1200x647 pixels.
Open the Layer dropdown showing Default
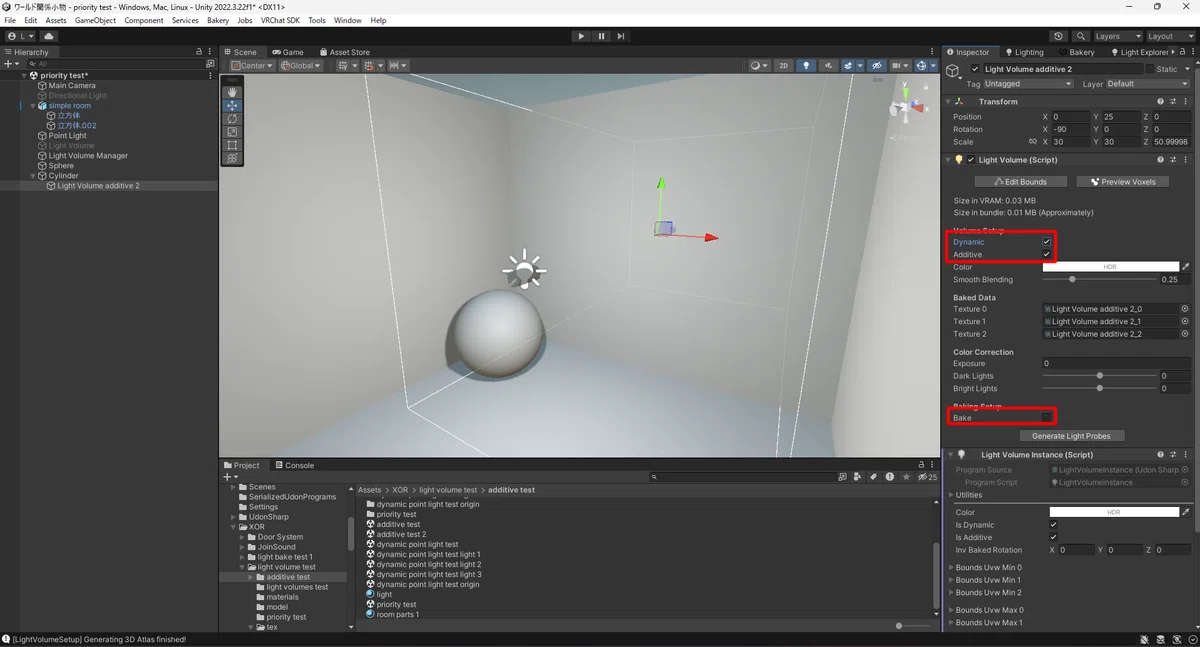pyautogui.click(x=1149, y=84)
